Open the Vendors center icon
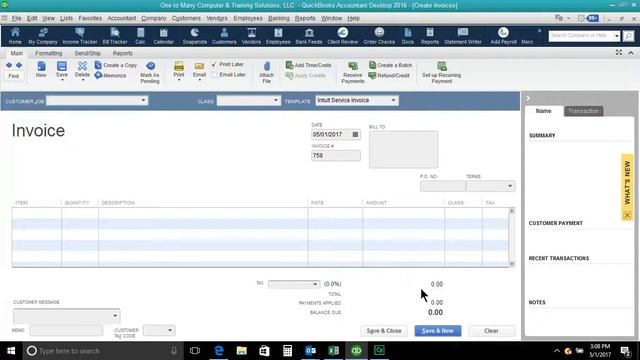The height and width of the screenshot is (360, 640). [x=251, y=36]
